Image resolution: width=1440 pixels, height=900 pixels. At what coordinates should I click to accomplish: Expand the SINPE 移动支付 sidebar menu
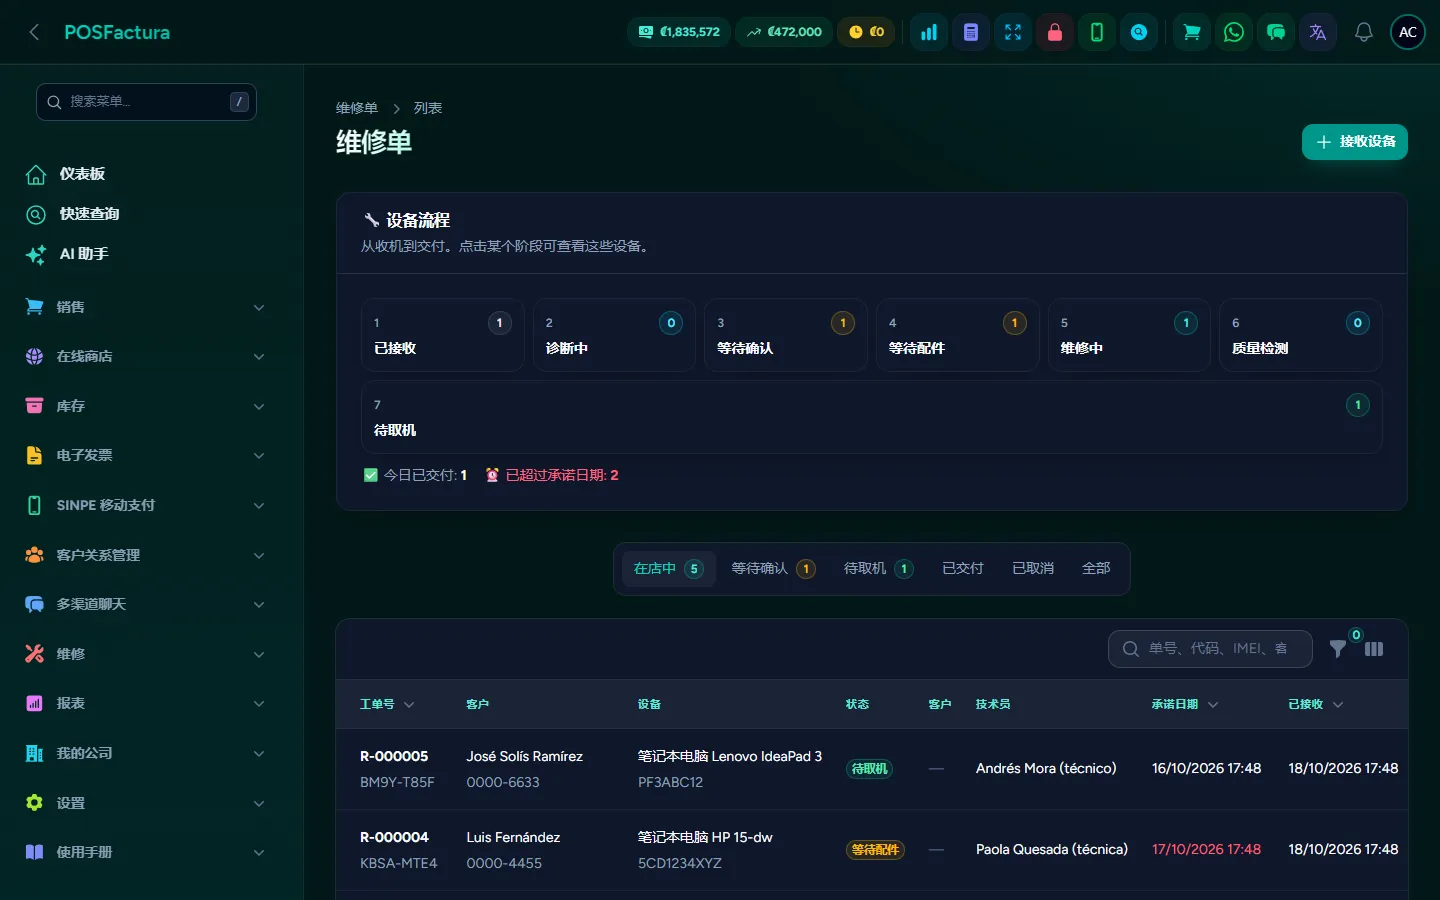pos(146,505)
